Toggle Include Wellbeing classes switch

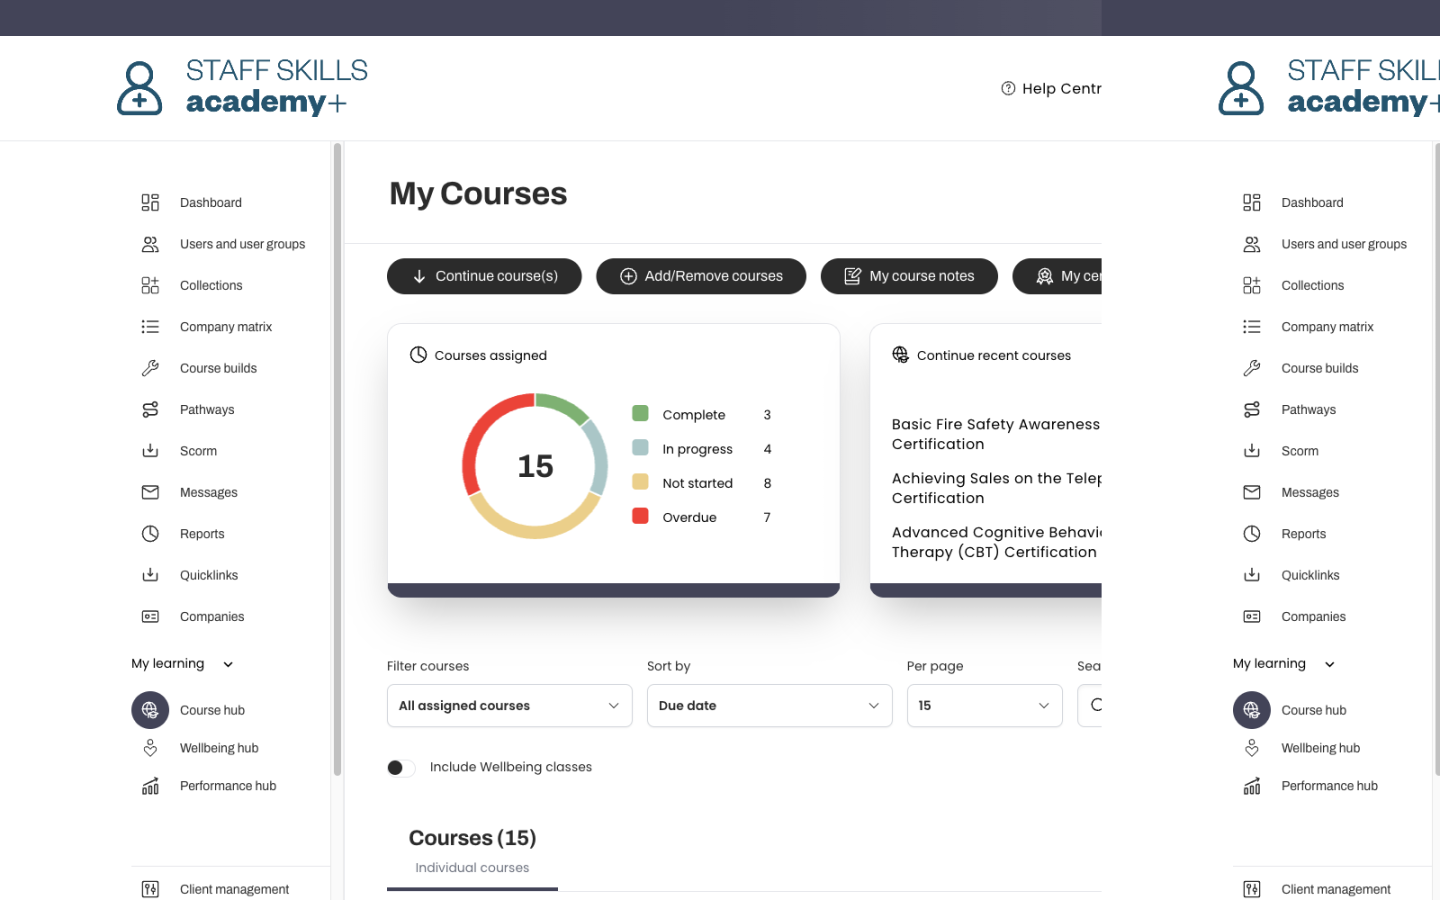tap(401, 768)
